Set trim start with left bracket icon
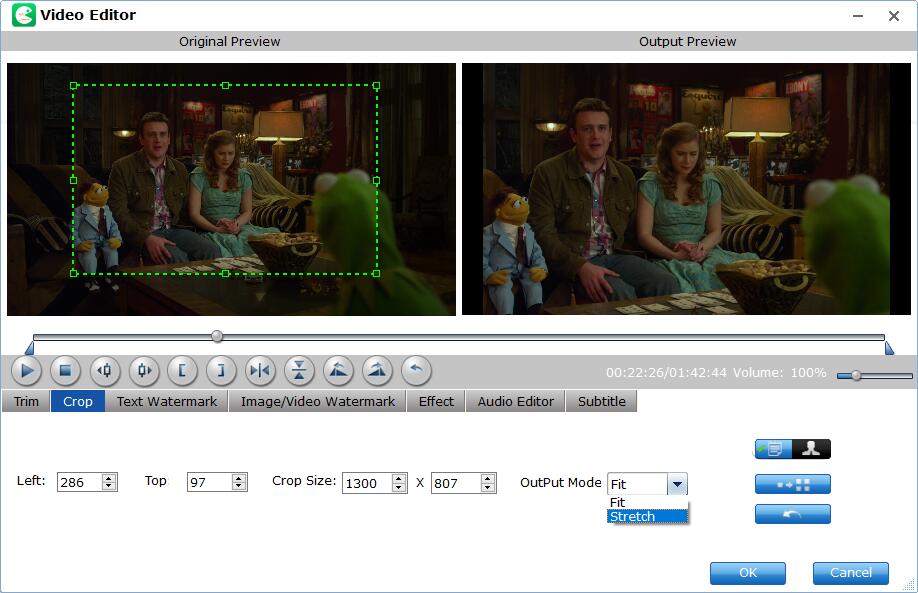 click(182, 371)
